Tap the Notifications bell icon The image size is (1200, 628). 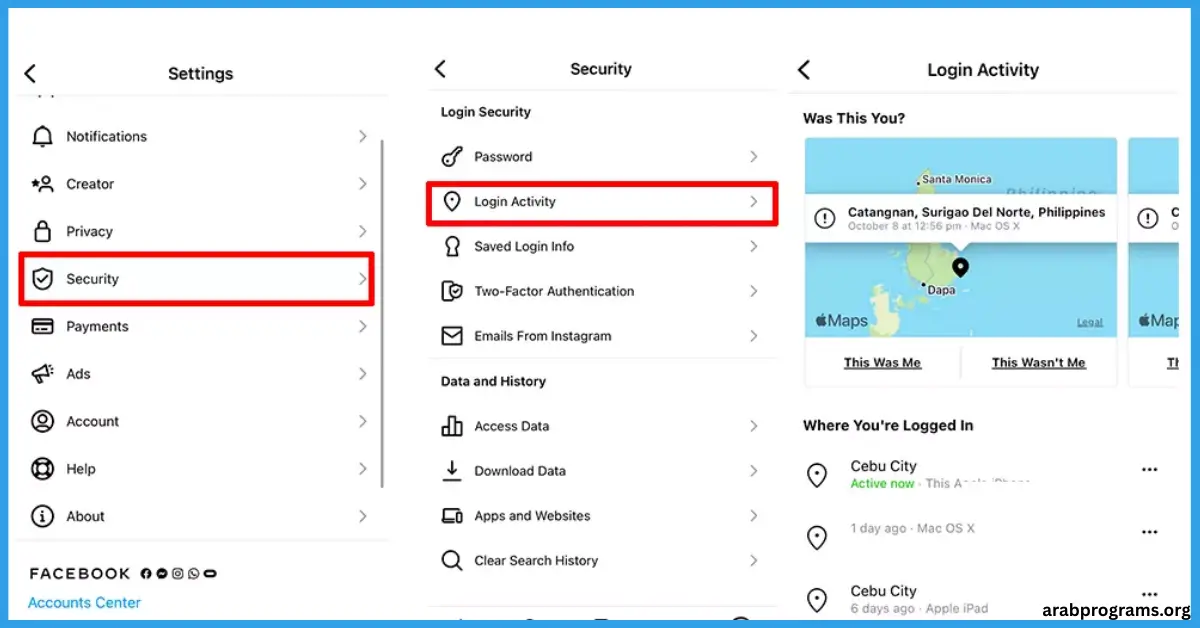pos(42,136)
